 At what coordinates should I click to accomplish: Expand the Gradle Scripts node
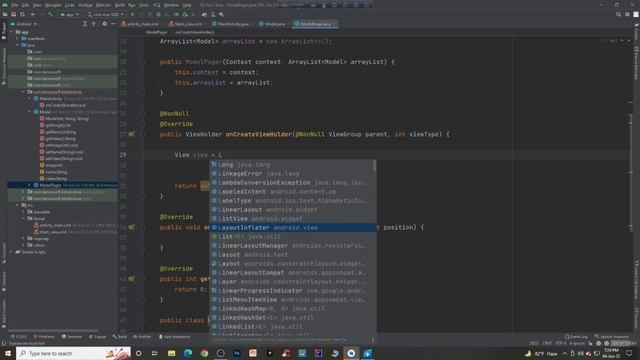11,252
